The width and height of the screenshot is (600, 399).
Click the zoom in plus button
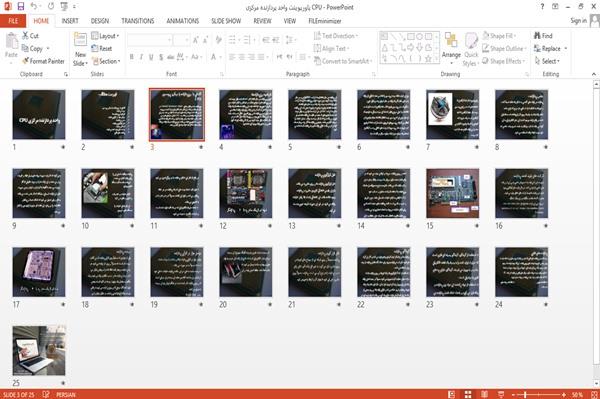tap(564, 394)
